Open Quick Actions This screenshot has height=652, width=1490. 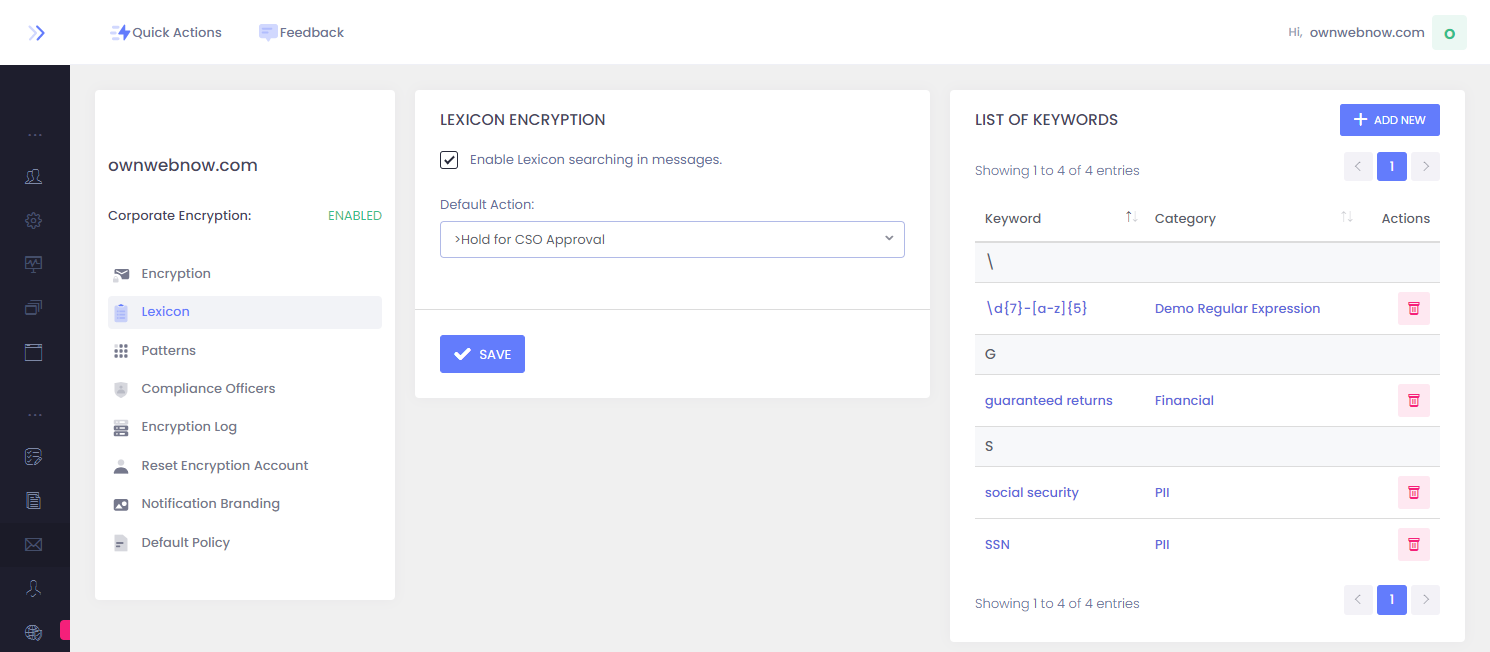[x=166, y=33]
